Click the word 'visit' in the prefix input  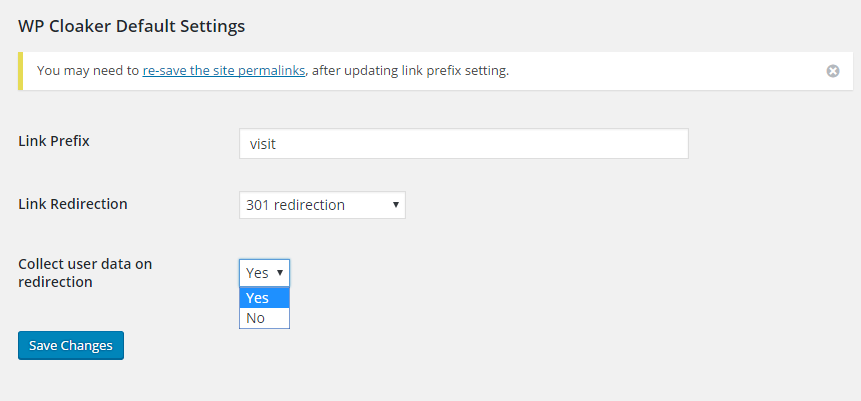click(262, 144)
